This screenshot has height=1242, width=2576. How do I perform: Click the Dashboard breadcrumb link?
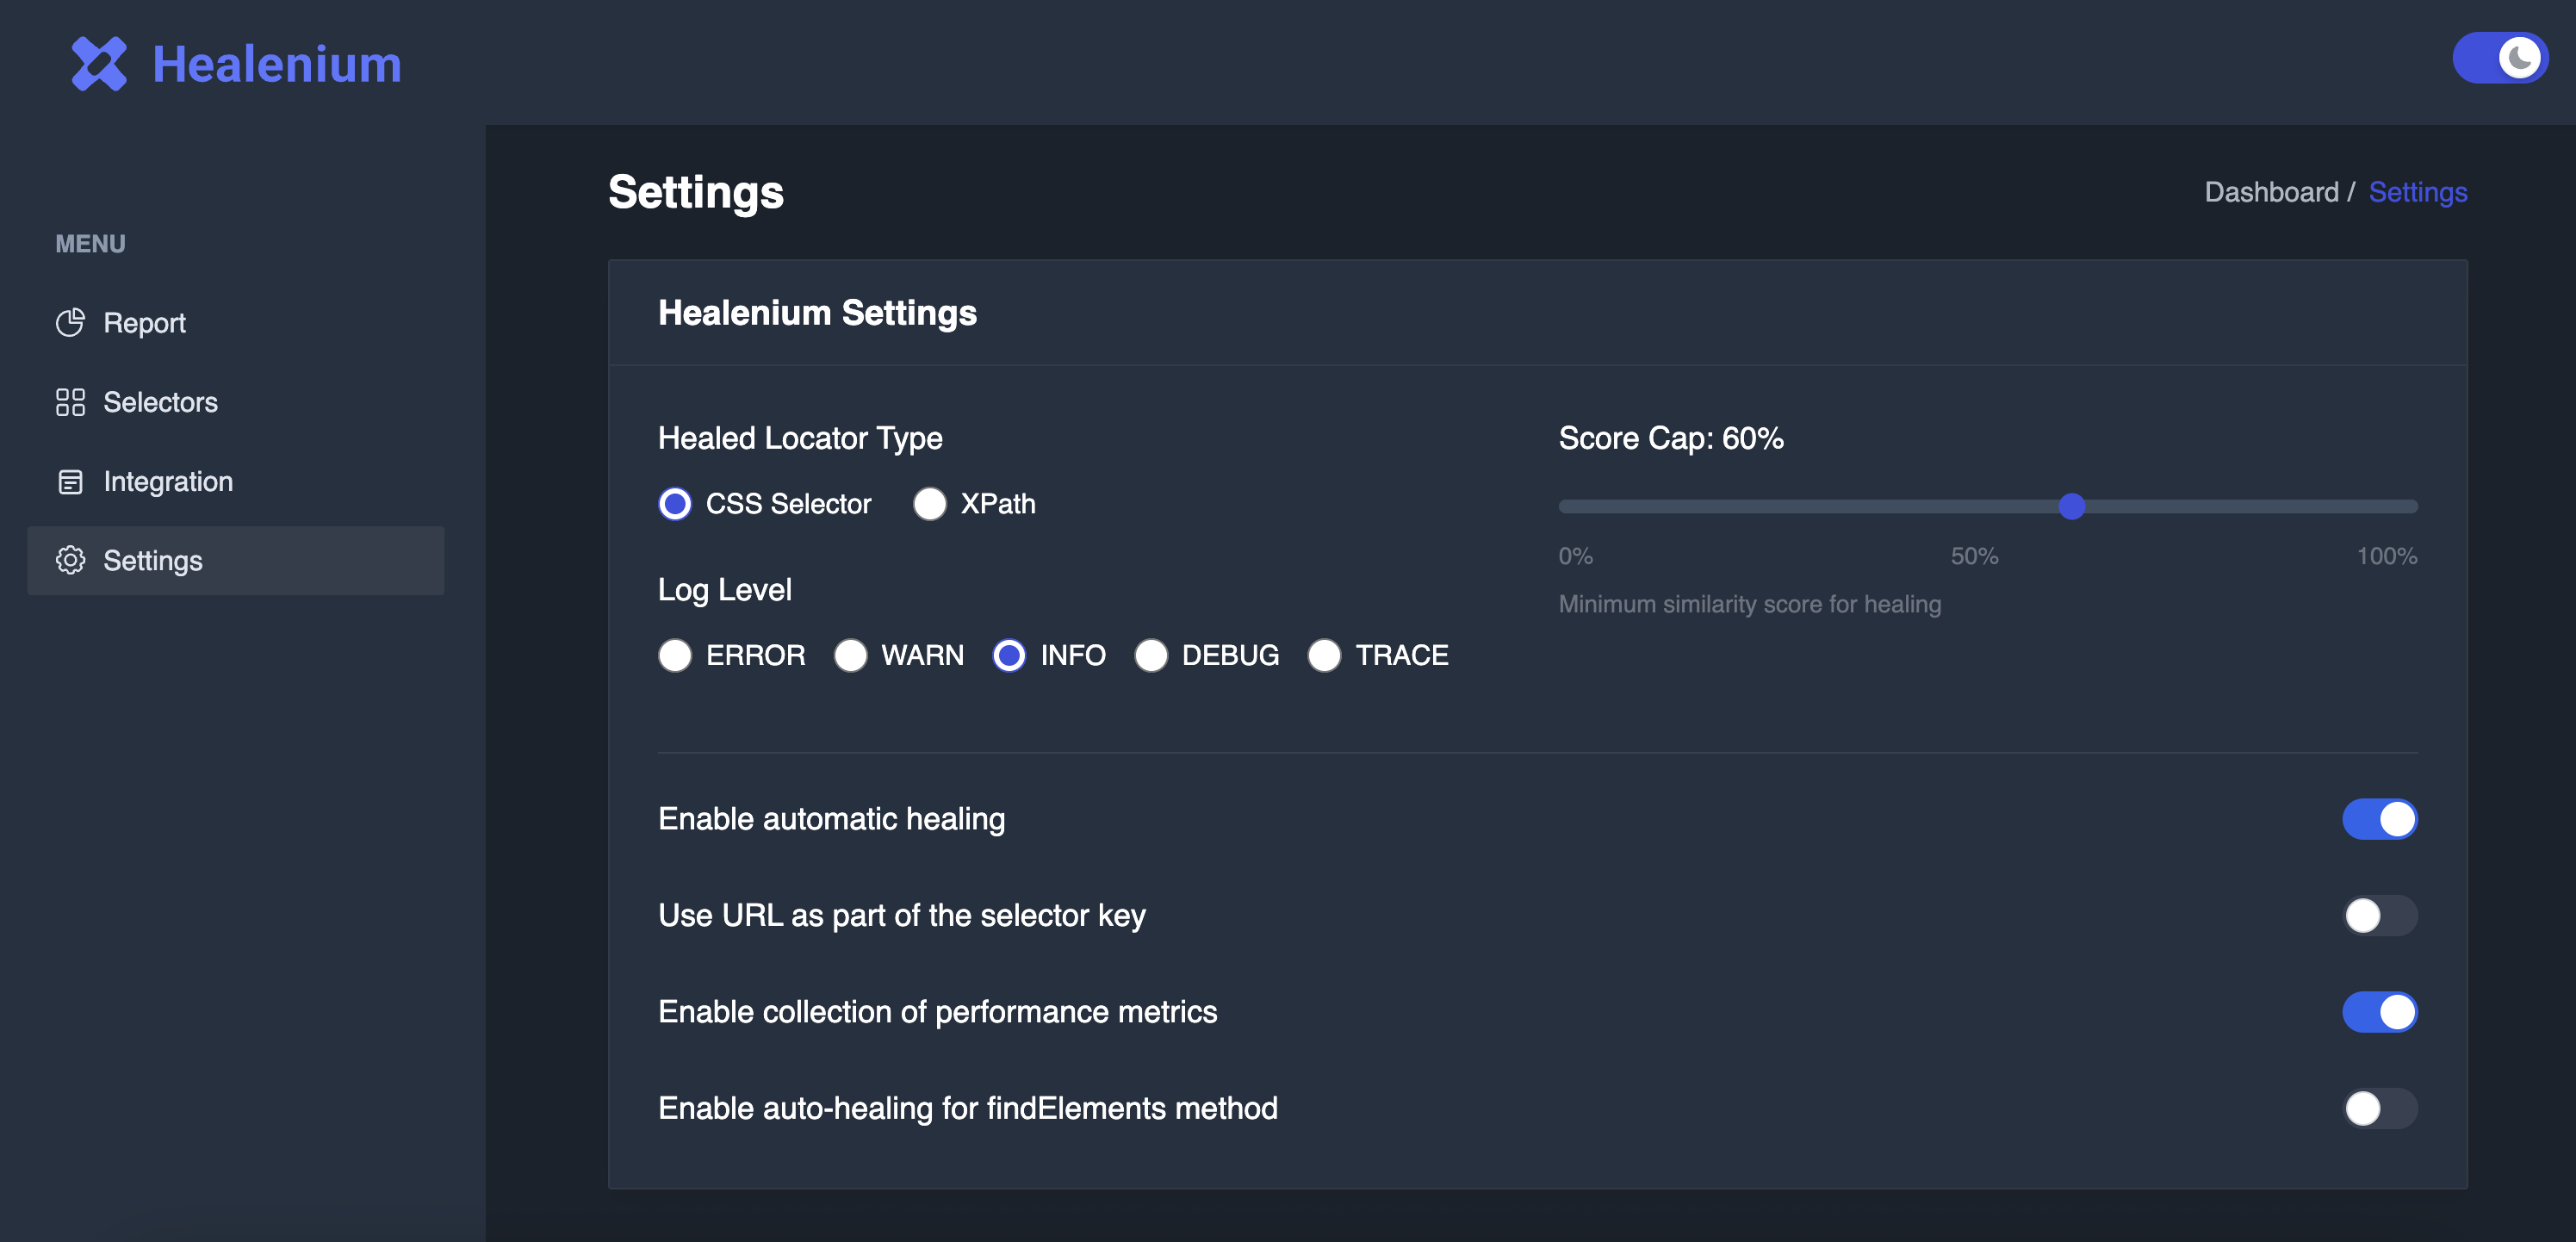(2271, 192)
